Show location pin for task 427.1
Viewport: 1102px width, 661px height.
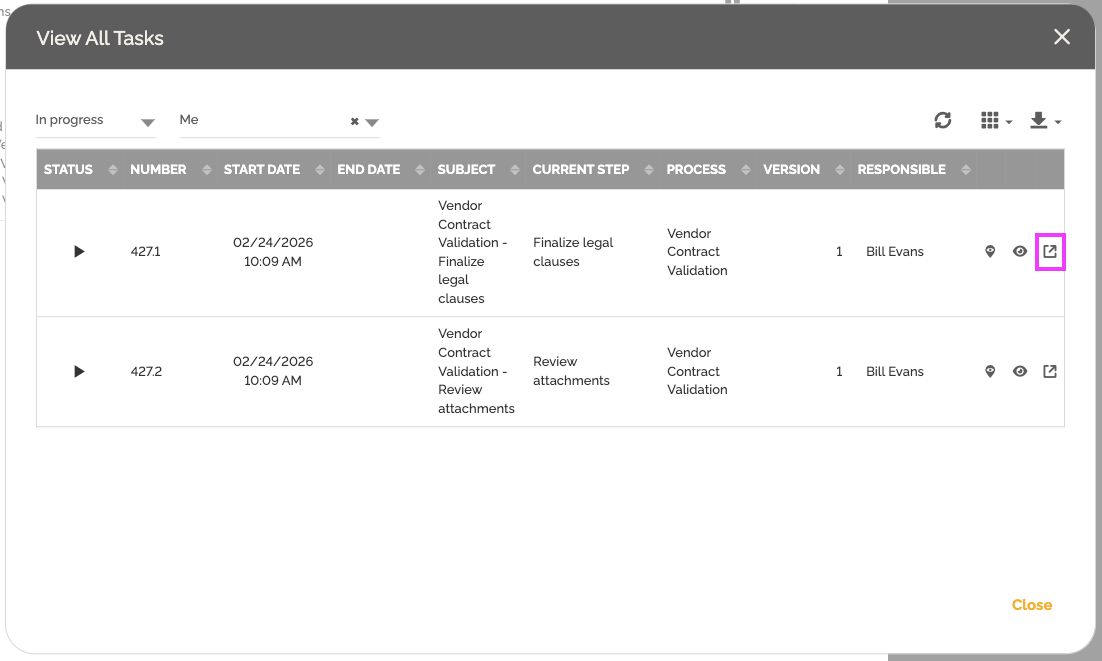(x=990, y=252)
